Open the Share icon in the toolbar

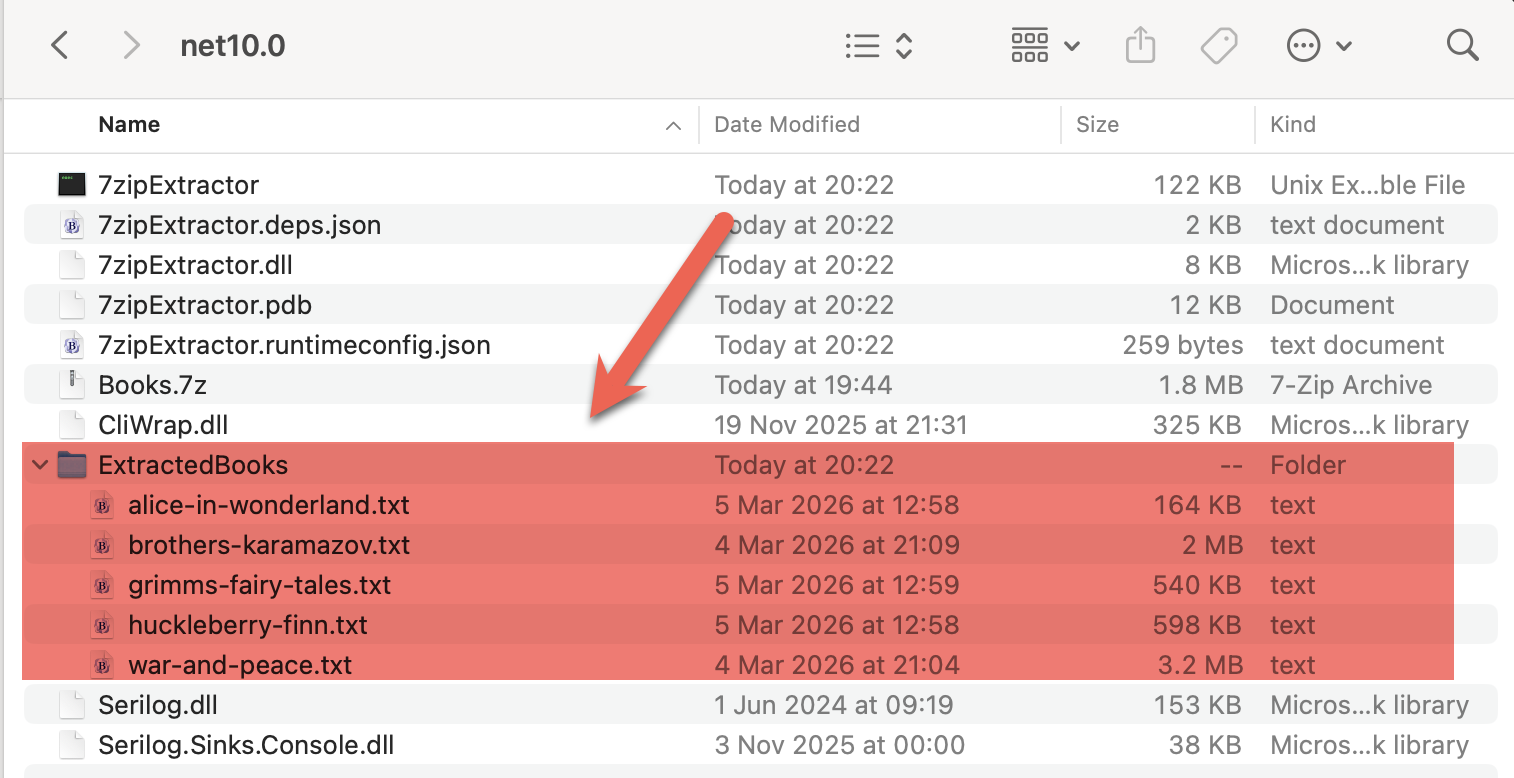[1140, 44]
